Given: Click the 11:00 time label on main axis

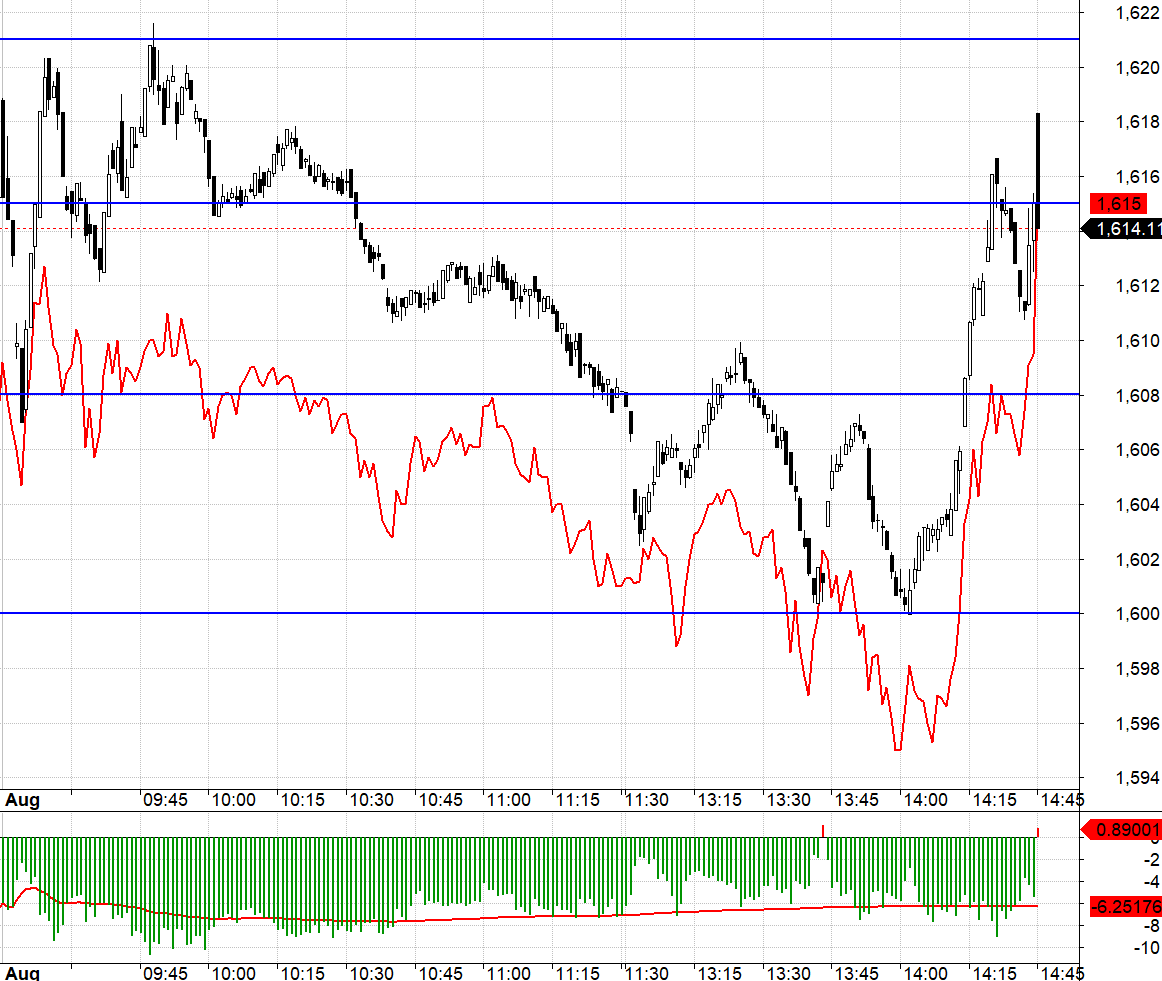Looking at the screenshot, I should 508,800.
